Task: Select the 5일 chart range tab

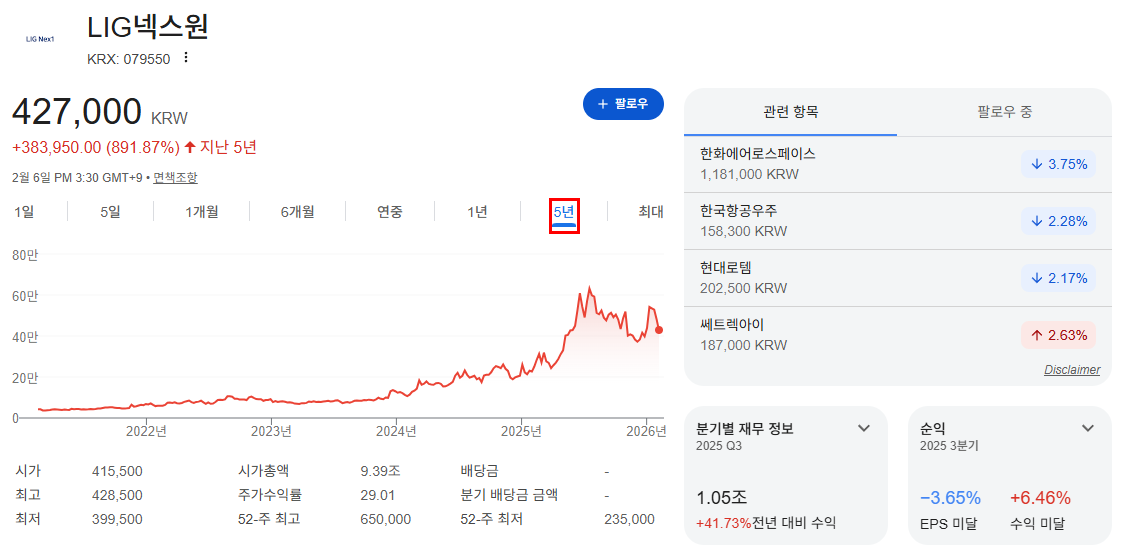Action: pyautogui.click(x=110, y=212)
